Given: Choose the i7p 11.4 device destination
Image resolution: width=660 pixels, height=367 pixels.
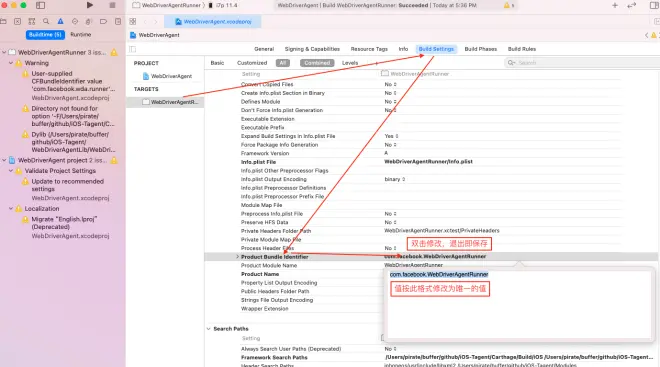Looking at the screenshot, I should point(223,5).
